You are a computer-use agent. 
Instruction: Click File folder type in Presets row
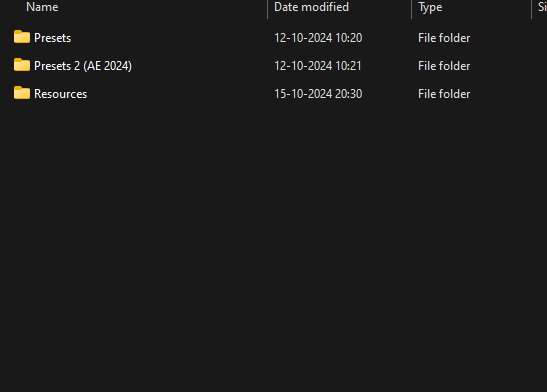click(444, 38)
